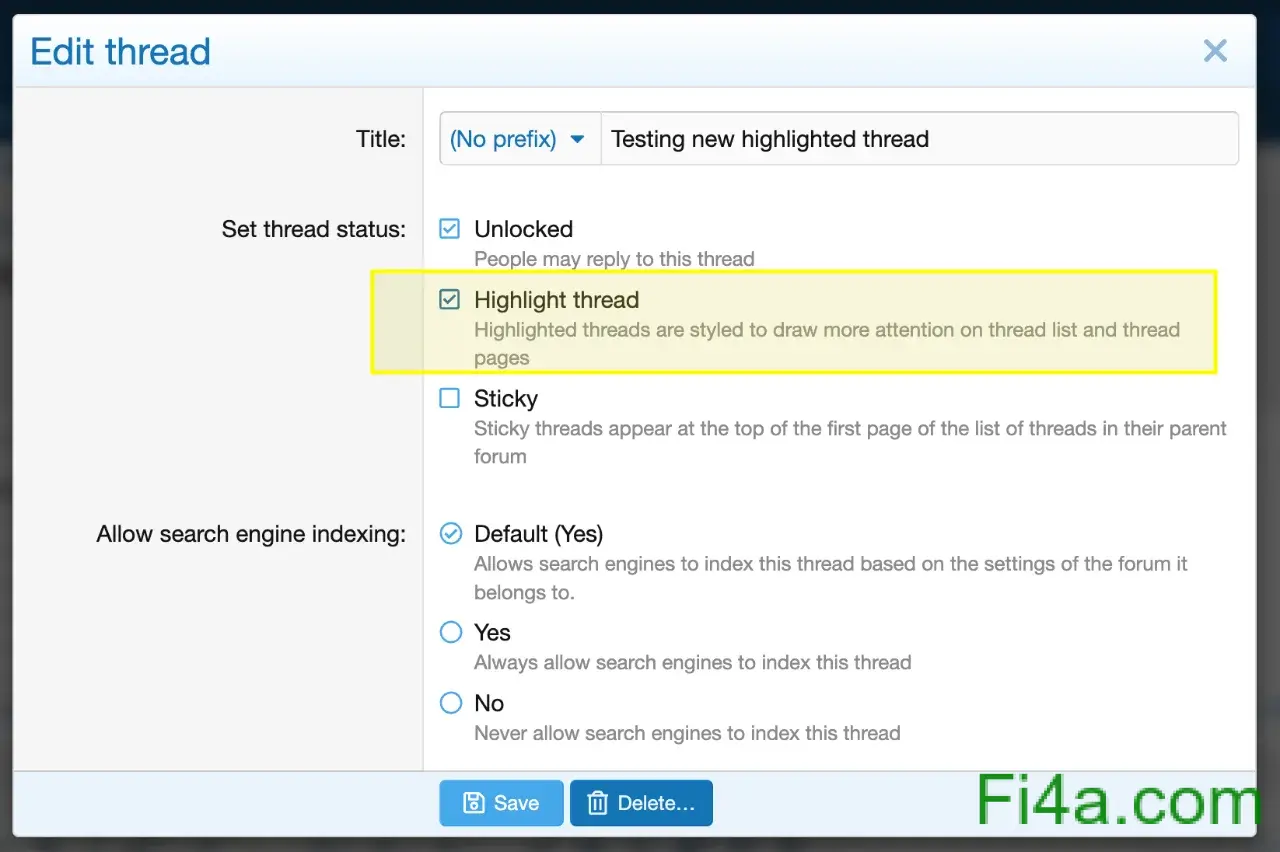The width and height of the screenshot is (1280, 852).
Task: Open the (No prefix) dropdown text
Action: [503, 139]
